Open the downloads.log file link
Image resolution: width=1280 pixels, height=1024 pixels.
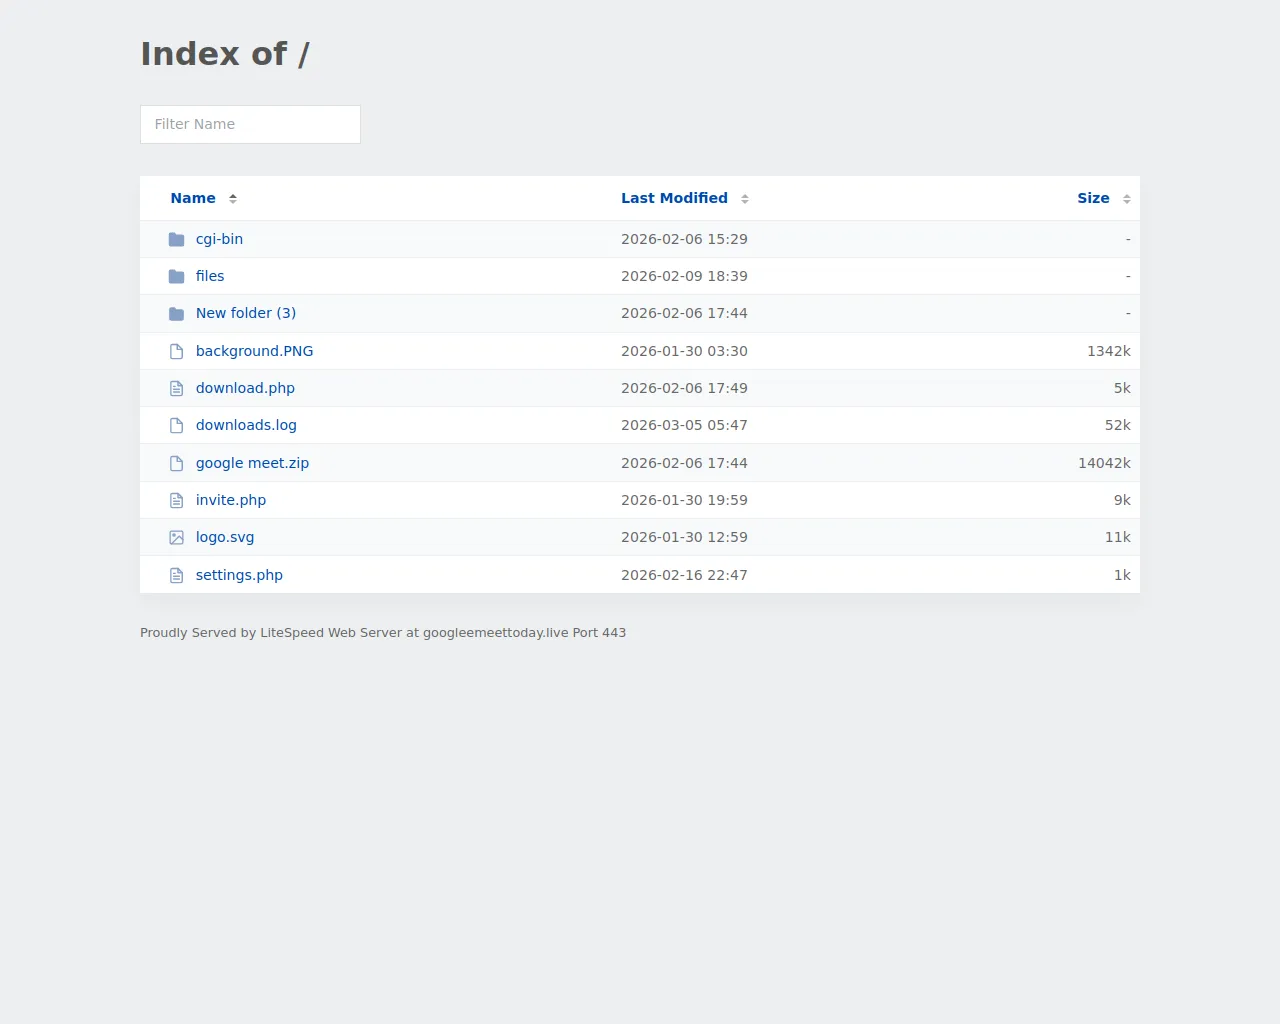coord(246,425)
